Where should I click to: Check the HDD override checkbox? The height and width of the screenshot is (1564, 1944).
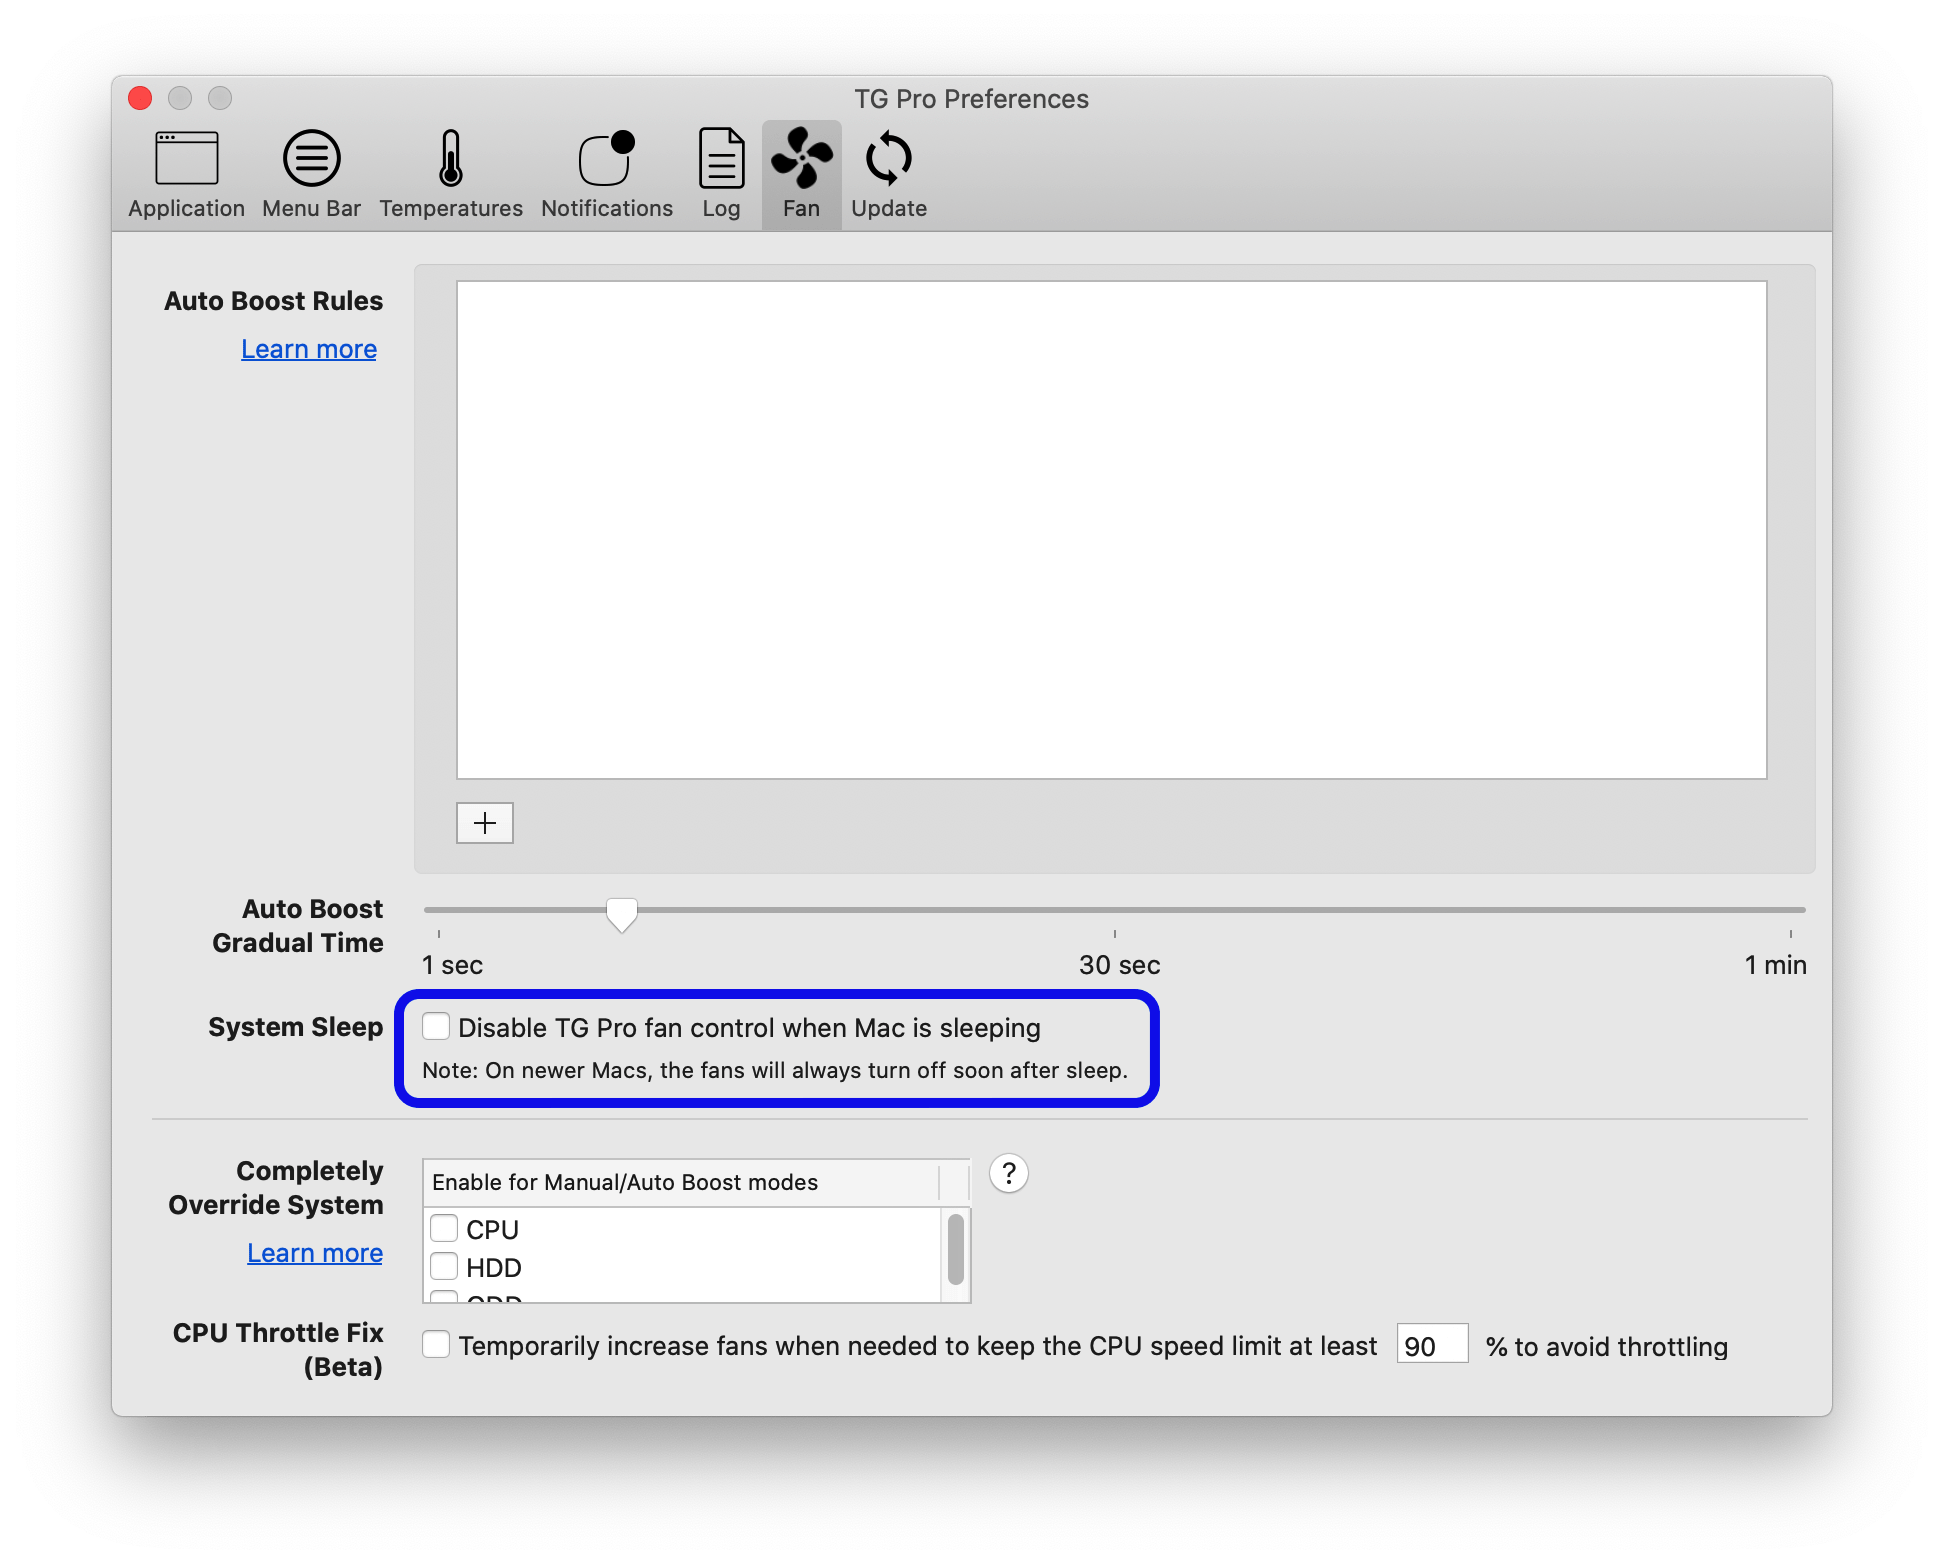point(444,1266)
